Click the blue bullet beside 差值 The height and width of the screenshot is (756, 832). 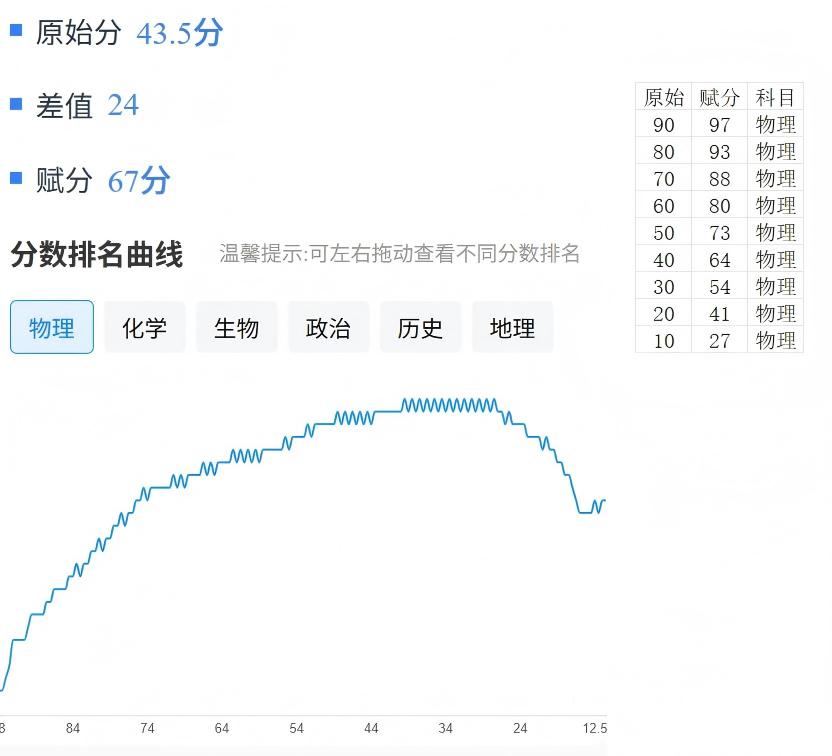(x=16, y=104)
